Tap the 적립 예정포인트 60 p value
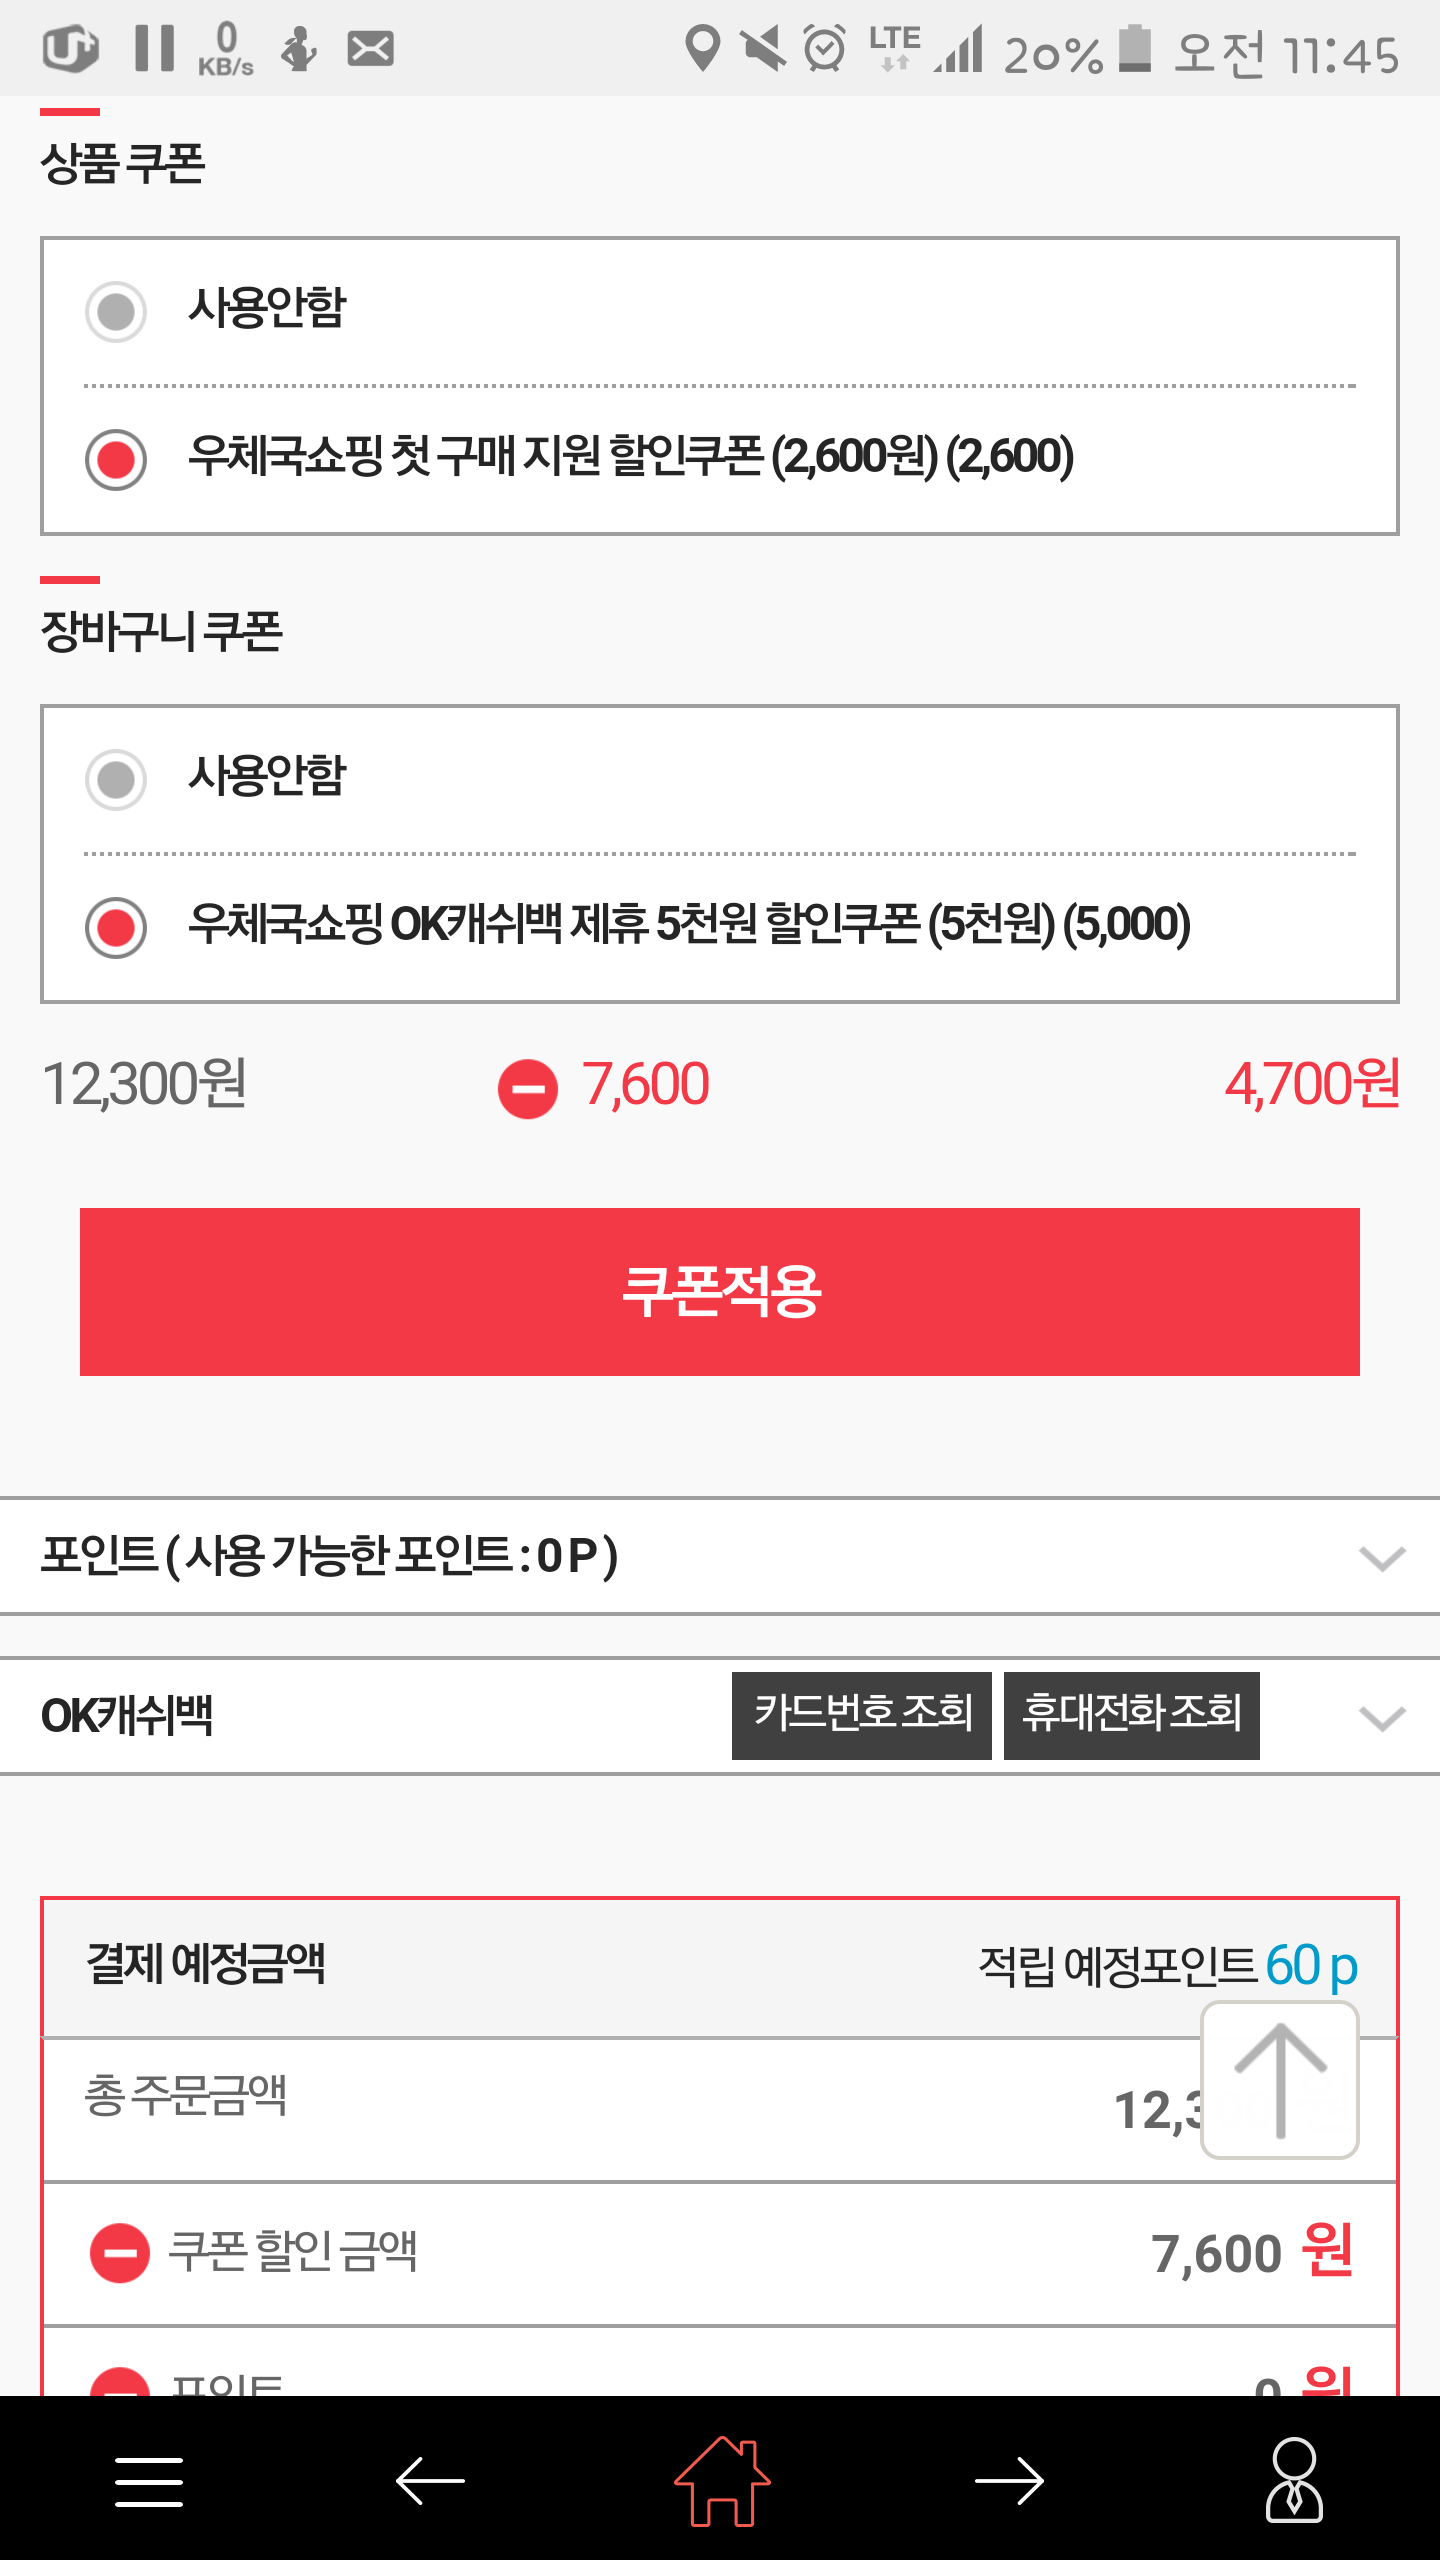The width and height of the screenshot is (1440, 2560). (x=1310, y=1965)
